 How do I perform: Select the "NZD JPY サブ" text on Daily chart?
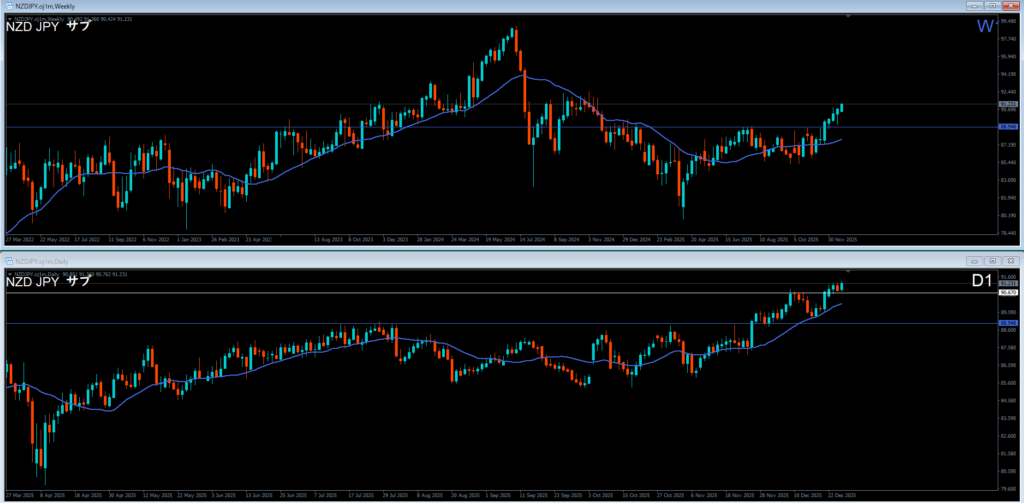click(48, 281)
